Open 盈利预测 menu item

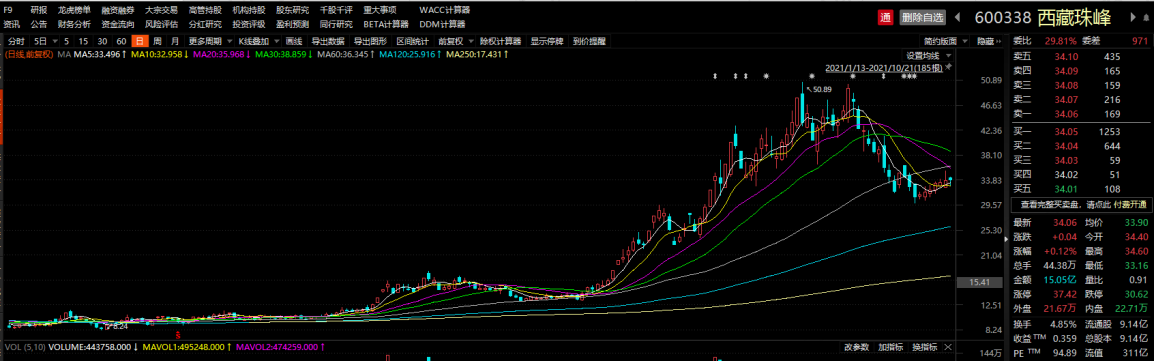pyautogui.click(x=292, y=24)
